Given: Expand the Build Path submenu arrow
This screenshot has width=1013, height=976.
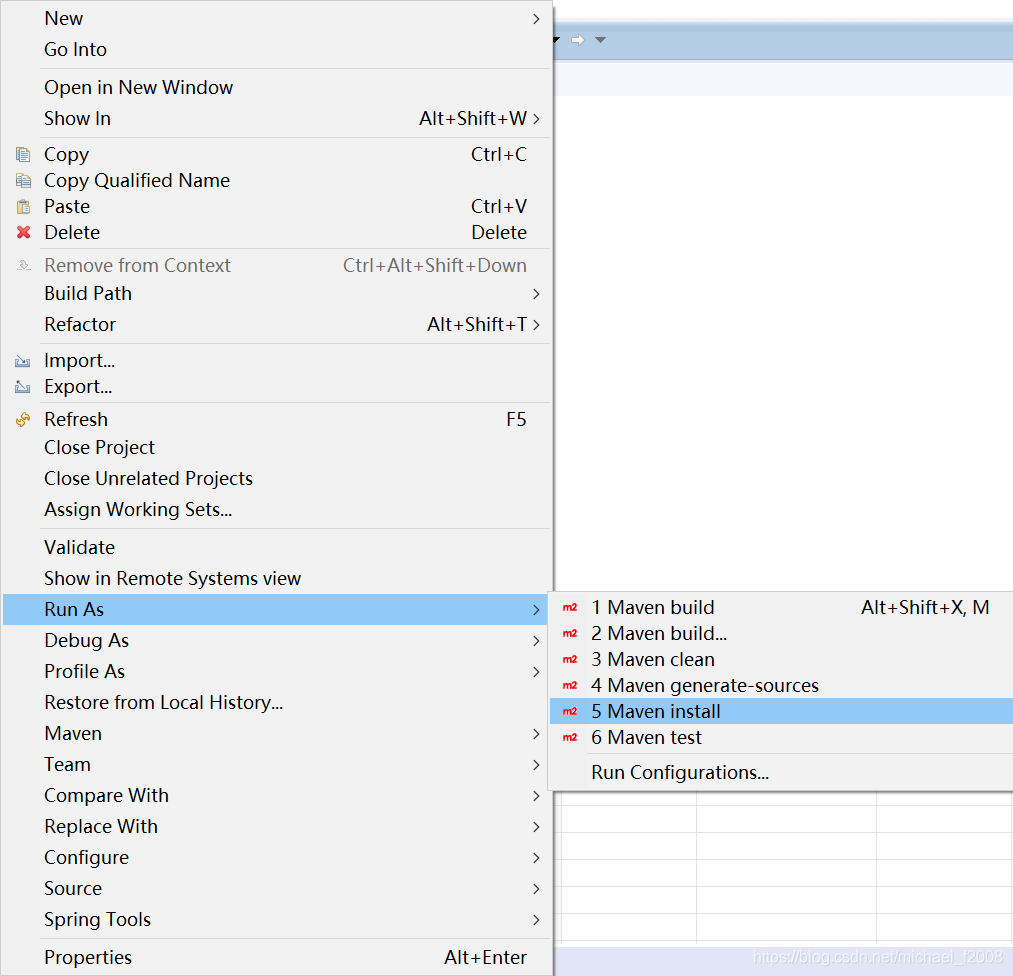Looking at the screenshot, I should 536,294.
